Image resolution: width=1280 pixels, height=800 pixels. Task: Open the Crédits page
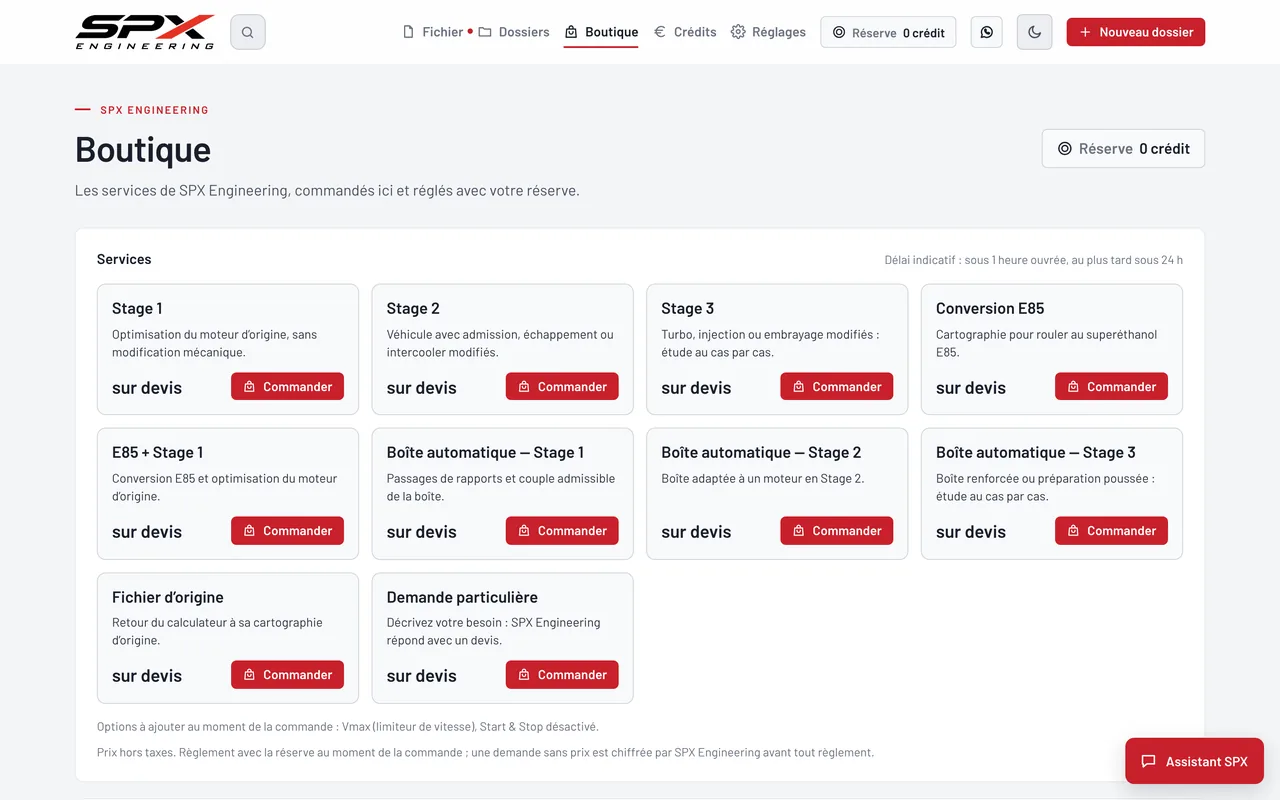685,32
